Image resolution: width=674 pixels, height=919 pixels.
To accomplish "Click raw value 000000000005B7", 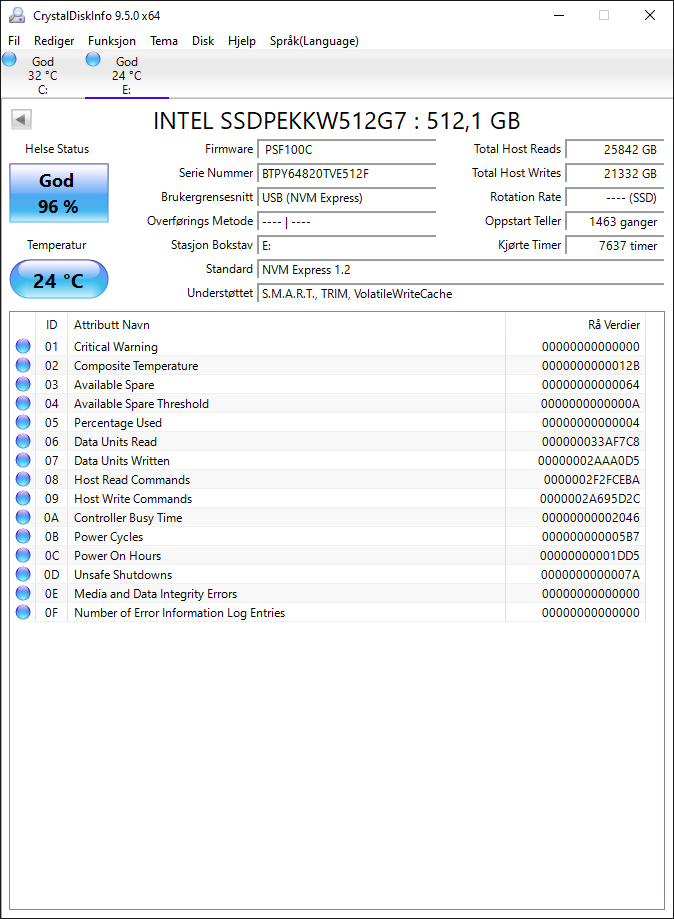I will 590,537.
